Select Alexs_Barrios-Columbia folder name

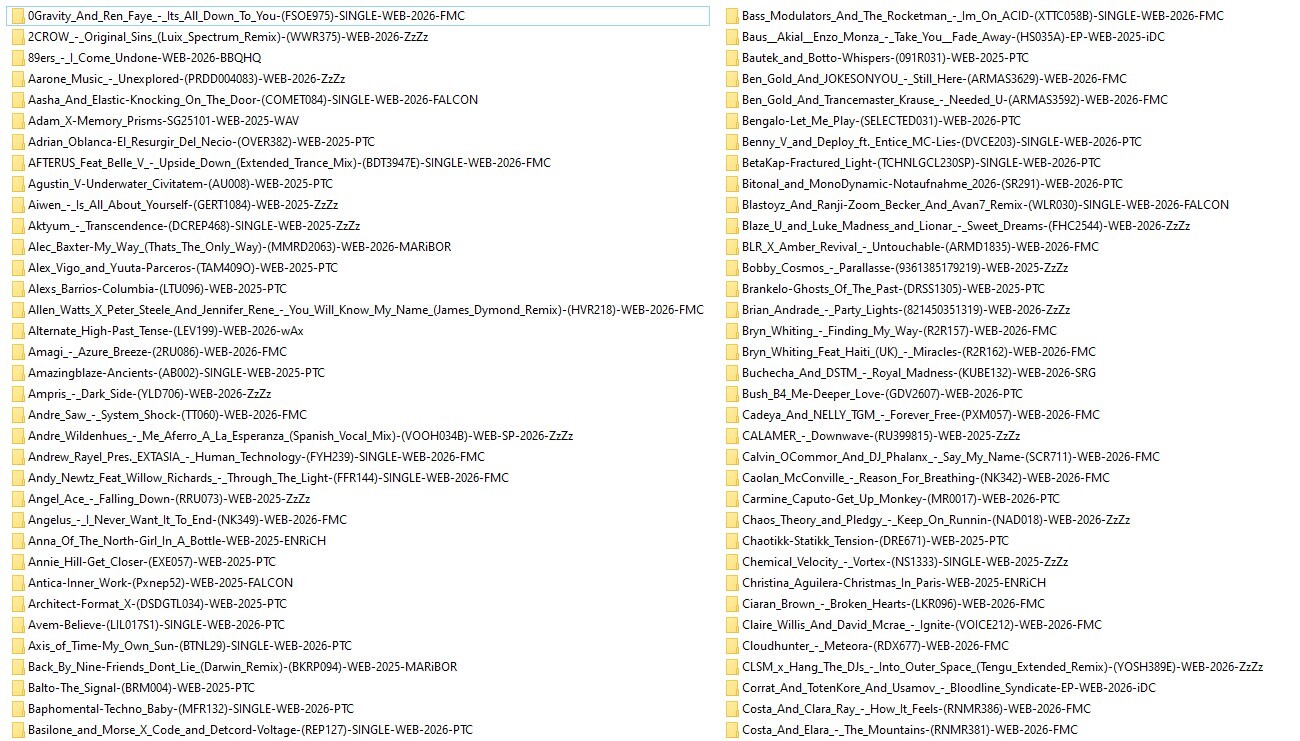point(158,289)
